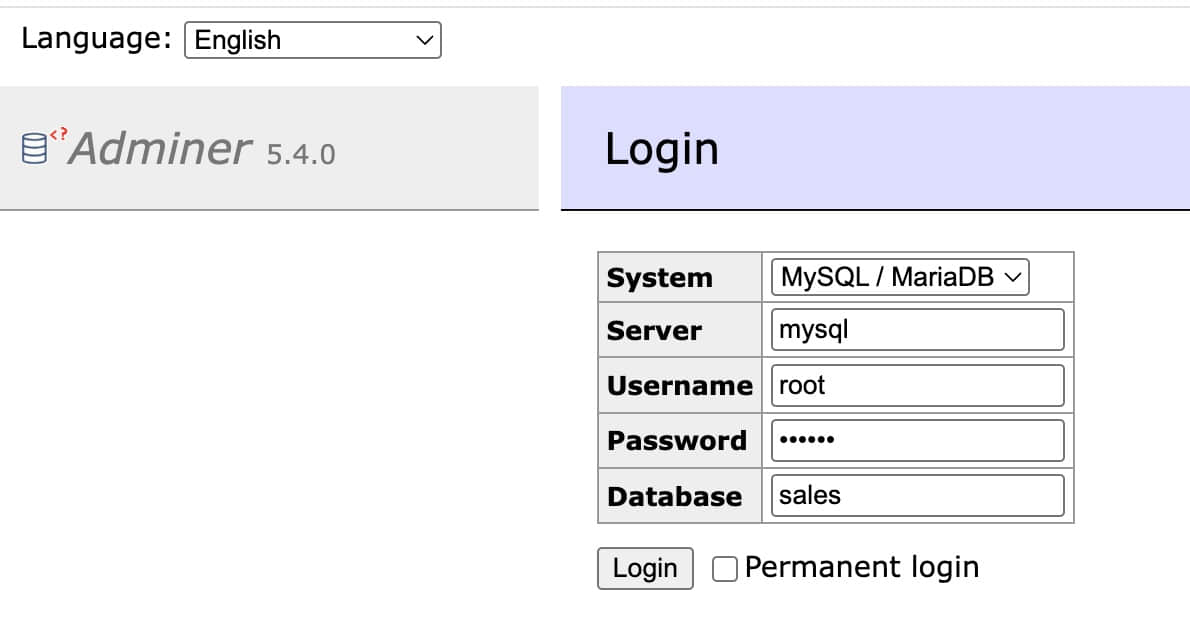Click the 'Permanent login' label text

pyautogui.click(x=861, y=567)
